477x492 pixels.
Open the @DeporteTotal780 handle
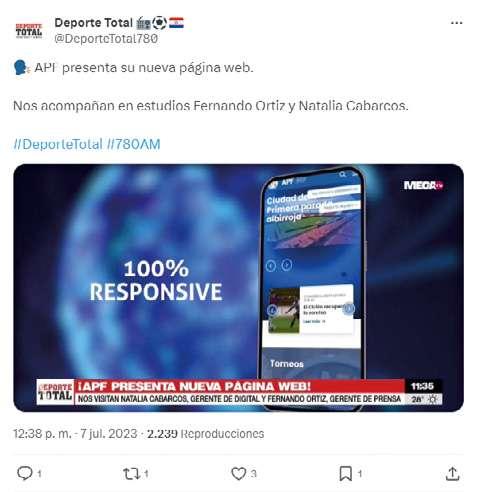(106, 39)
